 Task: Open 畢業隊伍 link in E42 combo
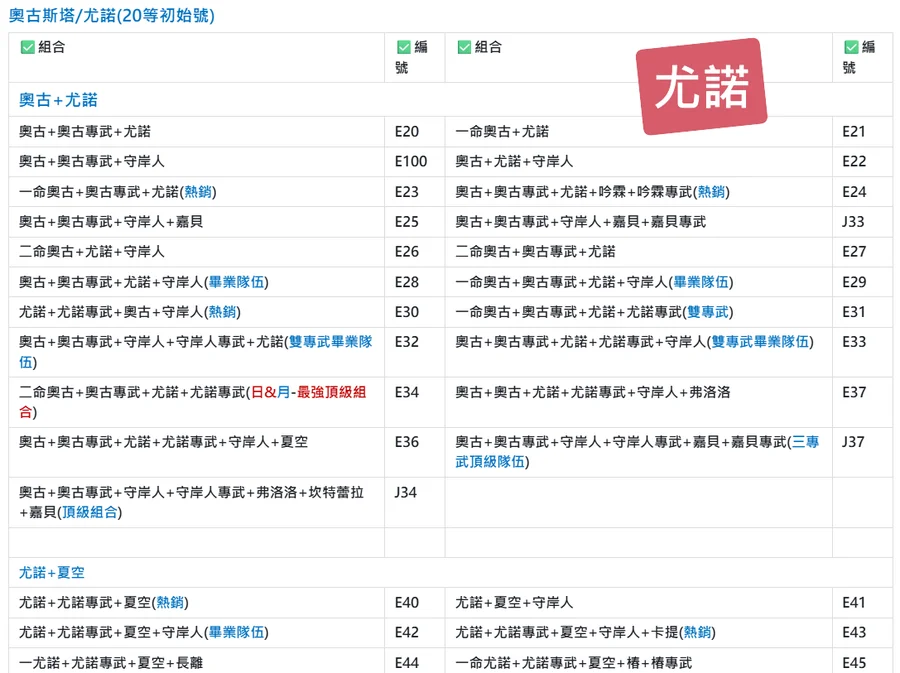236,632
